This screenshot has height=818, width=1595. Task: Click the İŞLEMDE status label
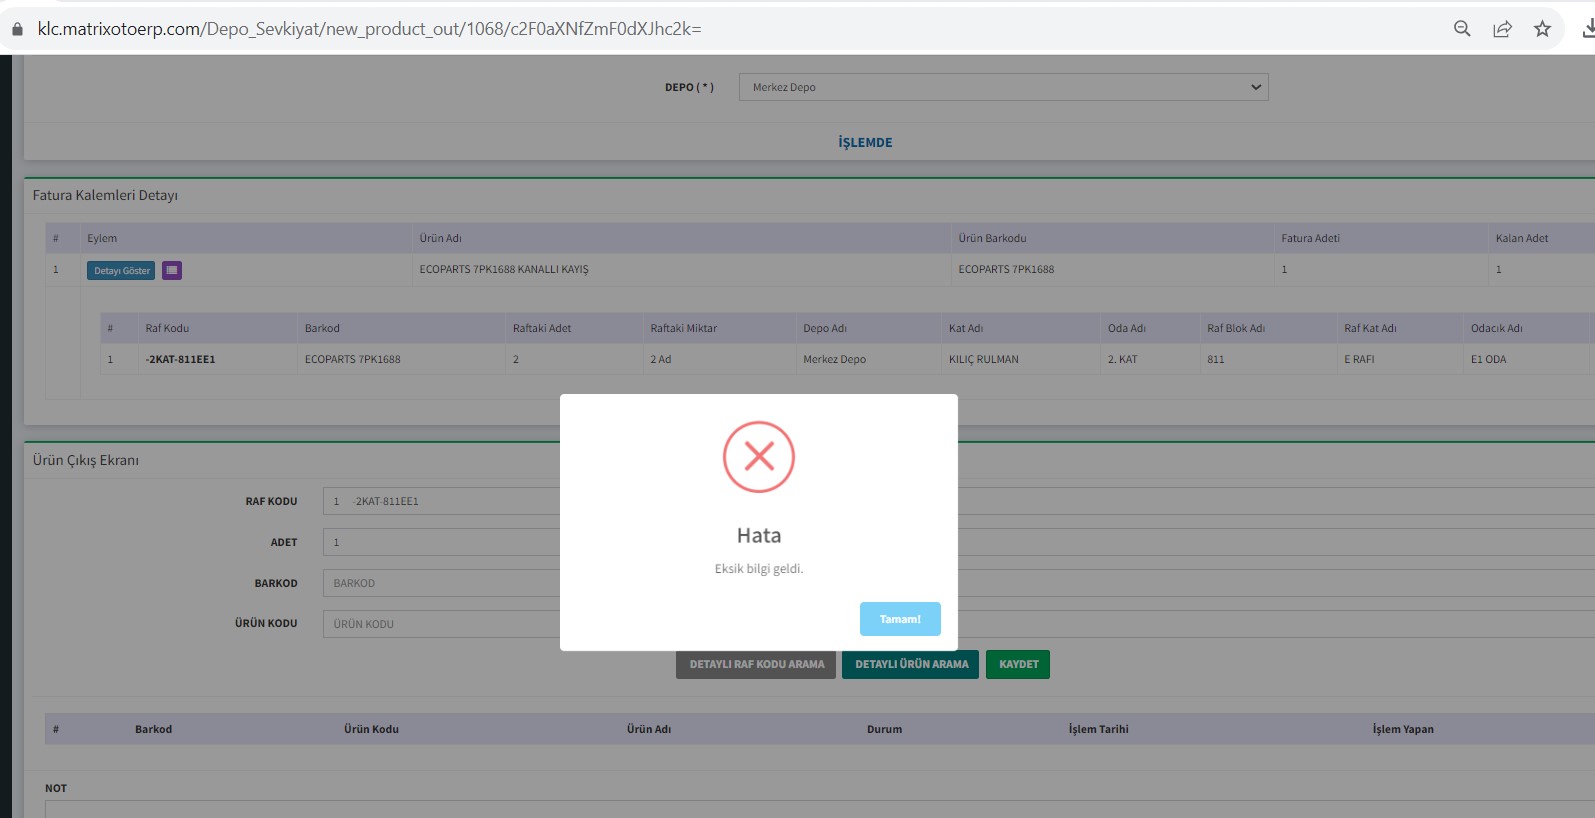[x=865, y=143]
